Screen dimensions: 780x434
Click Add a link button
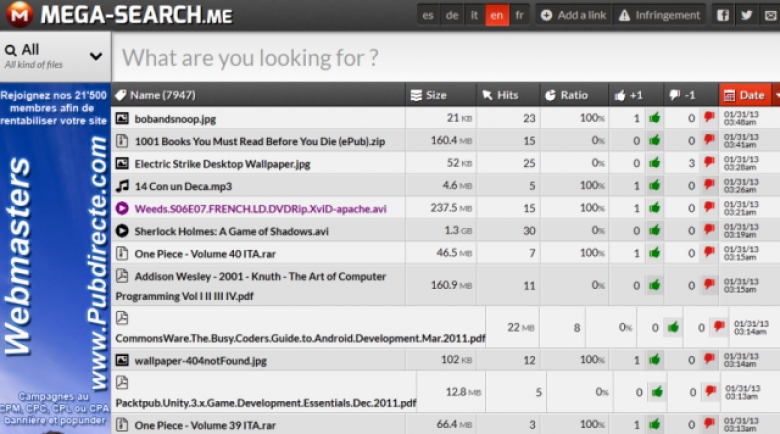click(x=574, y=15)
